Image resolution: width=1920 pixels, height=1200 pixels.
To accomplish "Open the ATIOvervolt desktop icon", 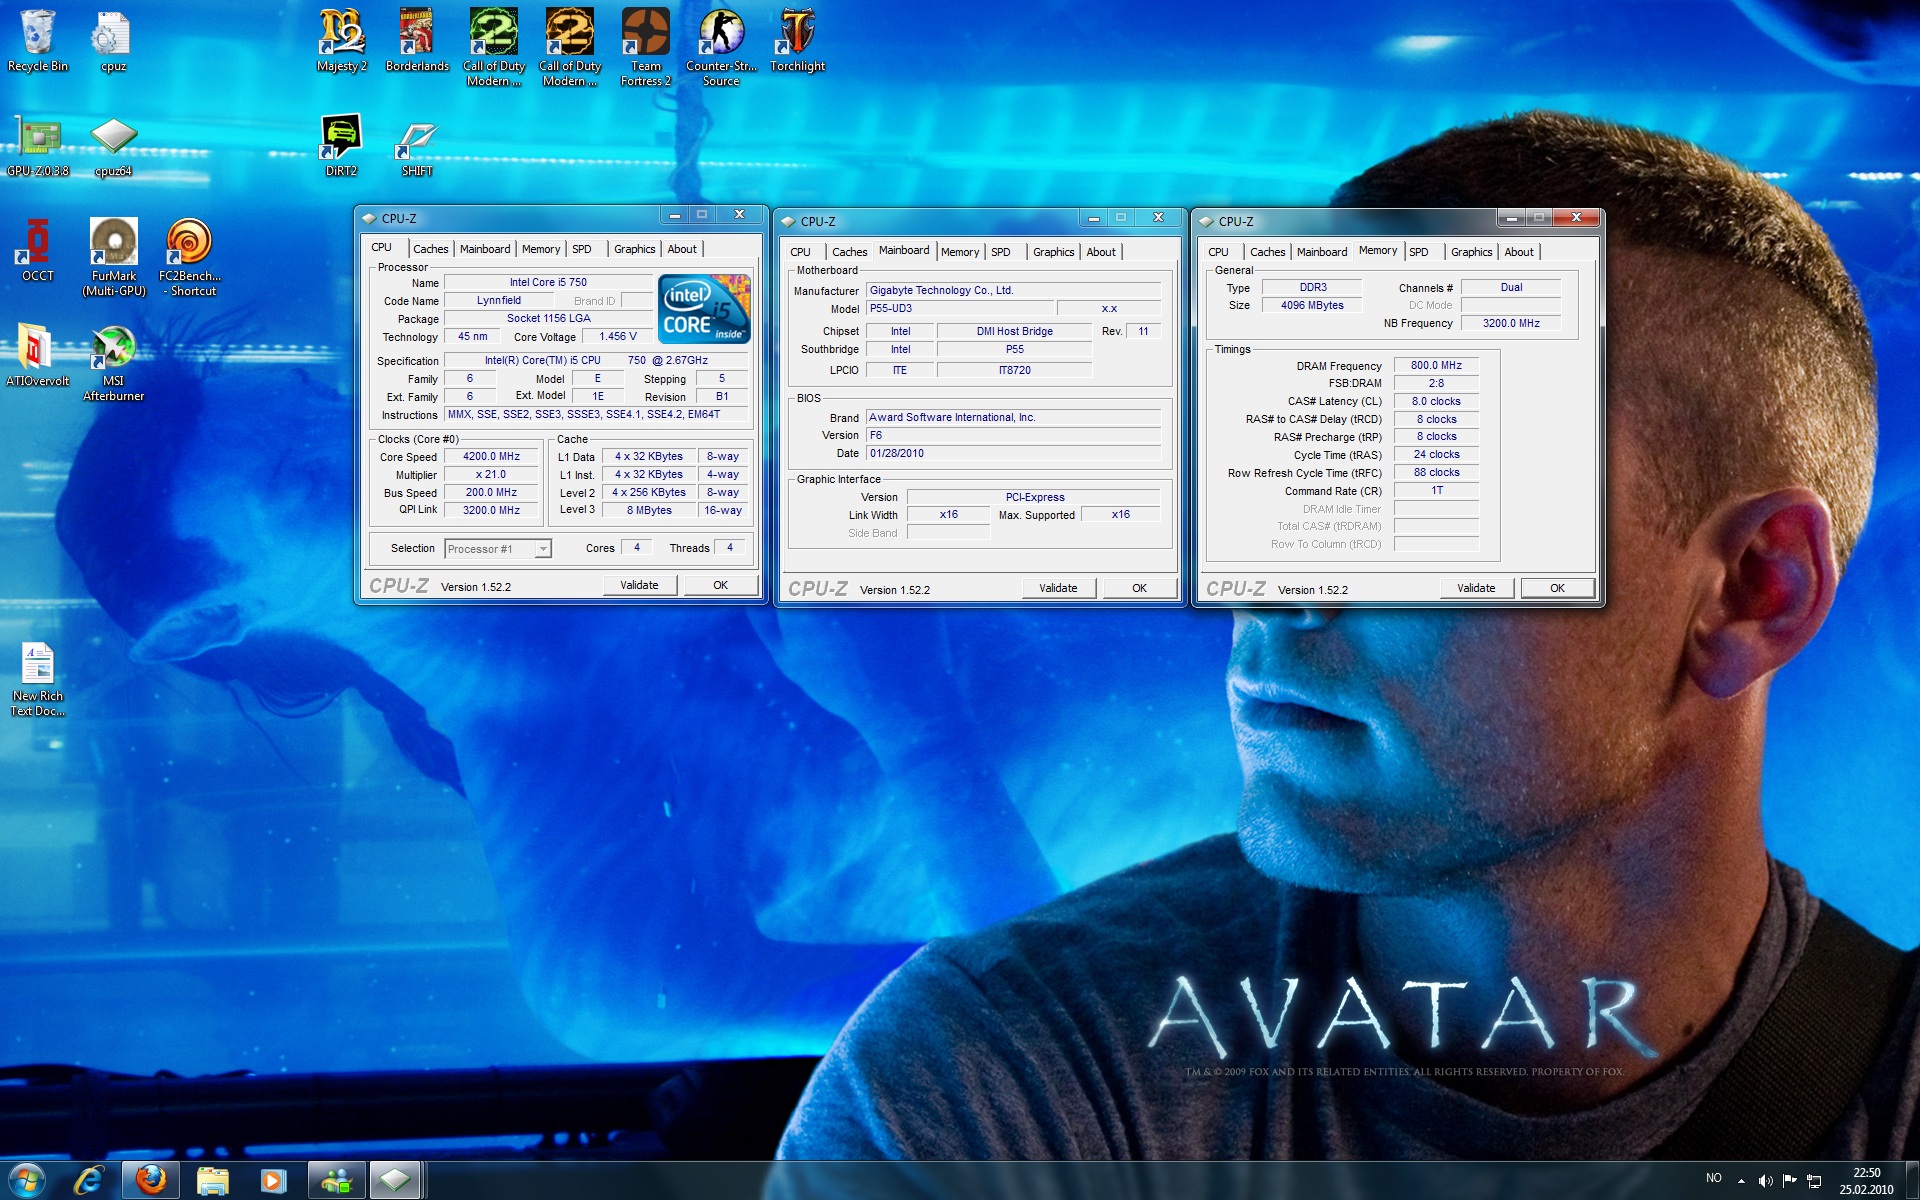I will click(38, 355).
